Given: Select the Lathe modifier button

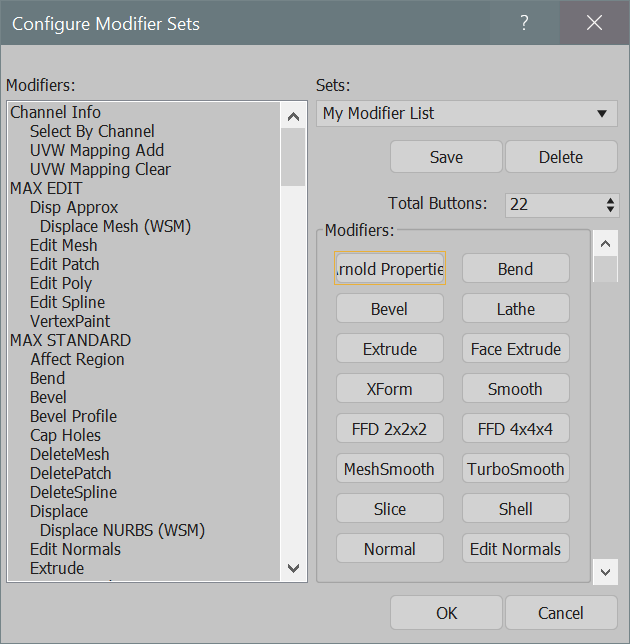Looking at the screenshot, I should coord(515,308).
